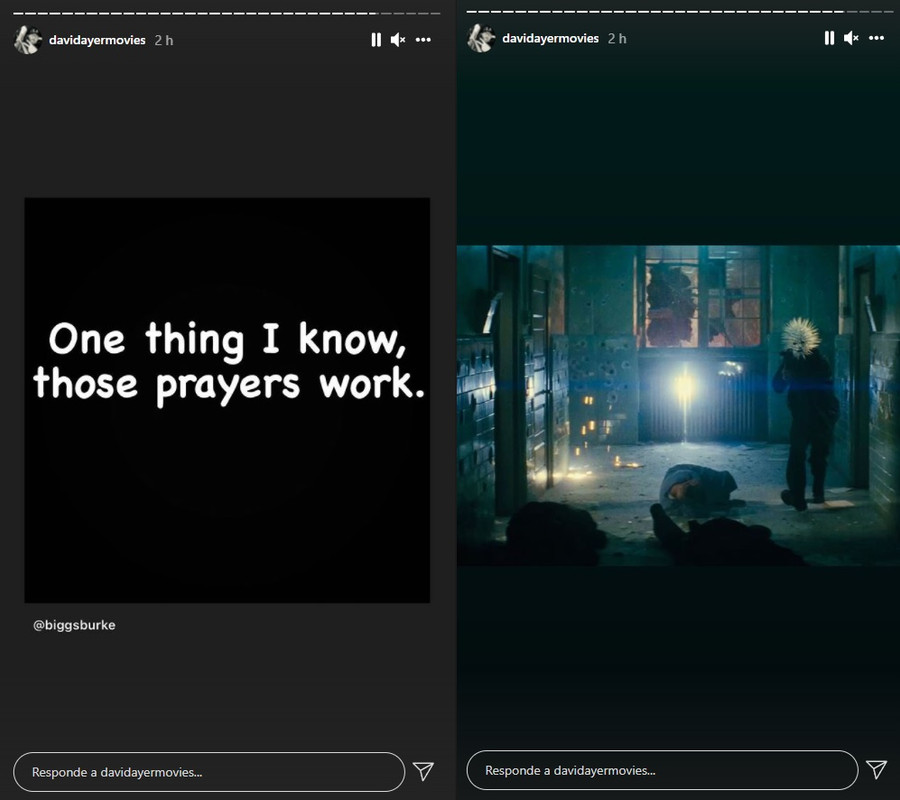Share left story via paper plane icon

pos(423,771)
